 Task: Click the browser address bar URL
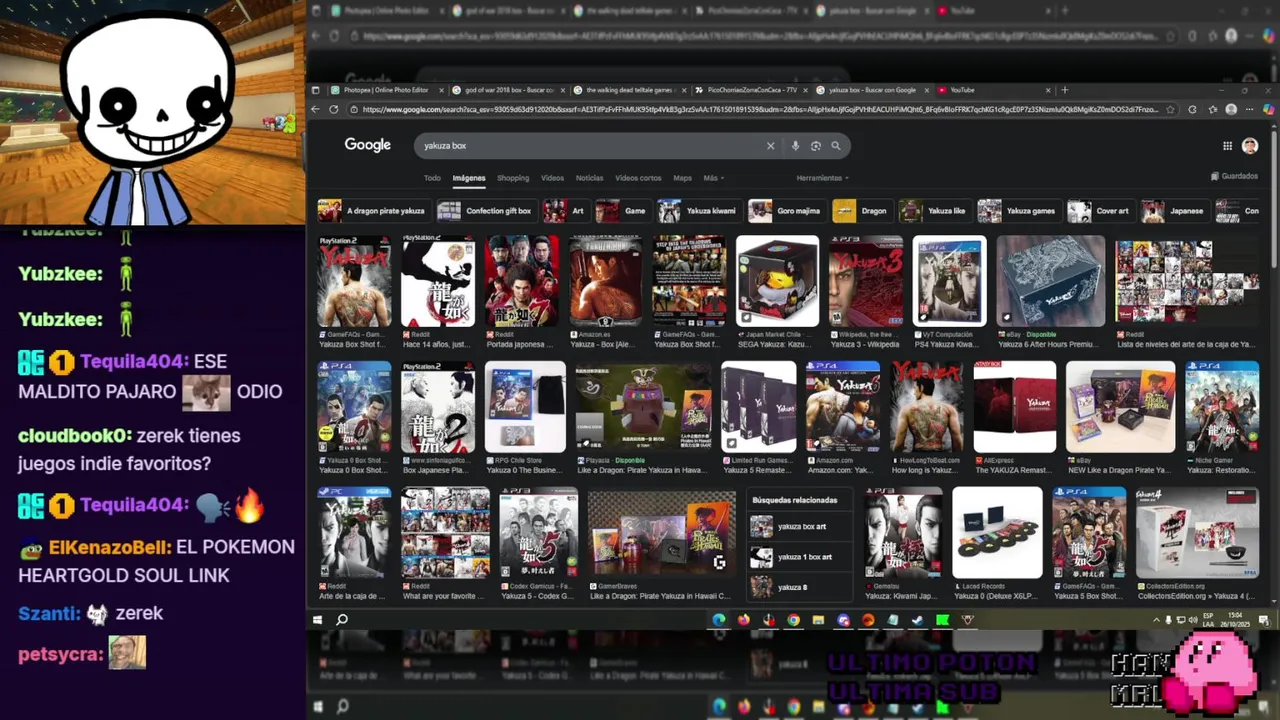(760, 109)
